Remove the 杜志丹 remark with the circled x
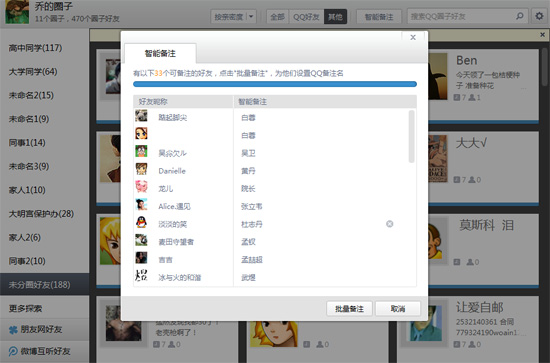Image resolution: width=550 pixels, height=363 pixels. [x=389, y=224]
